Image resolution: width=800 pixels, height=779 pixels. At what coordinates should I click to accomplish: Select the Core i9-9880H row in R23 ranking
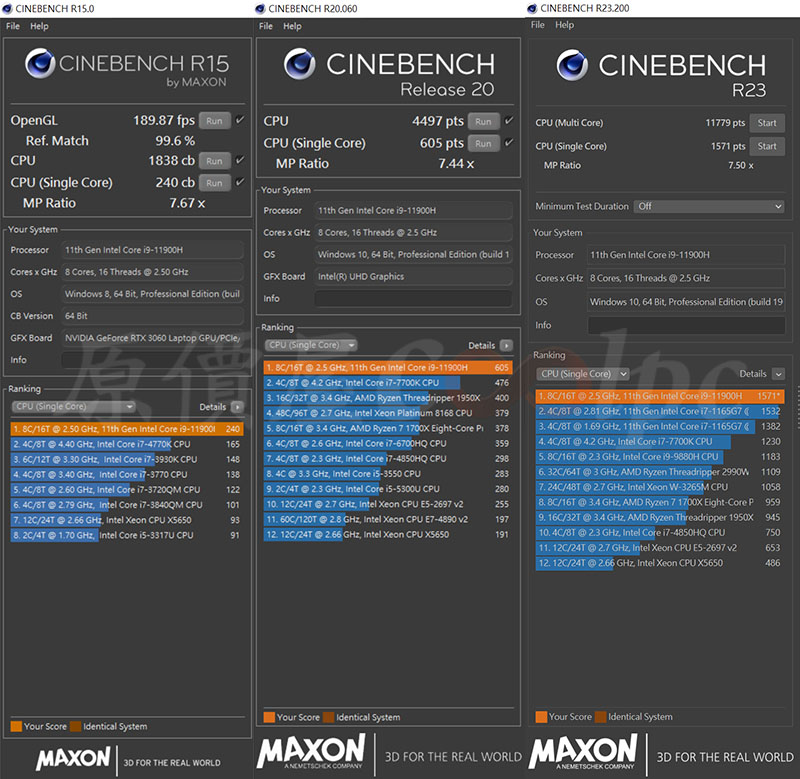pyautogui.click(x=660, y=457)
